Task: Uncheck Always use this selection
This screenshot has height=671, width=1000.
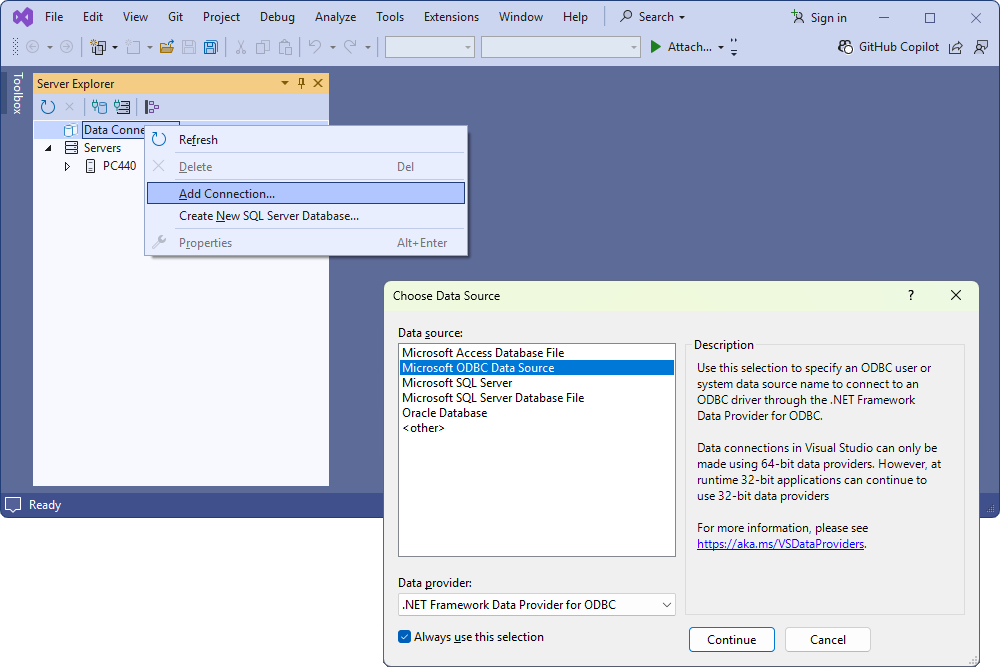Action: (404, 637)
